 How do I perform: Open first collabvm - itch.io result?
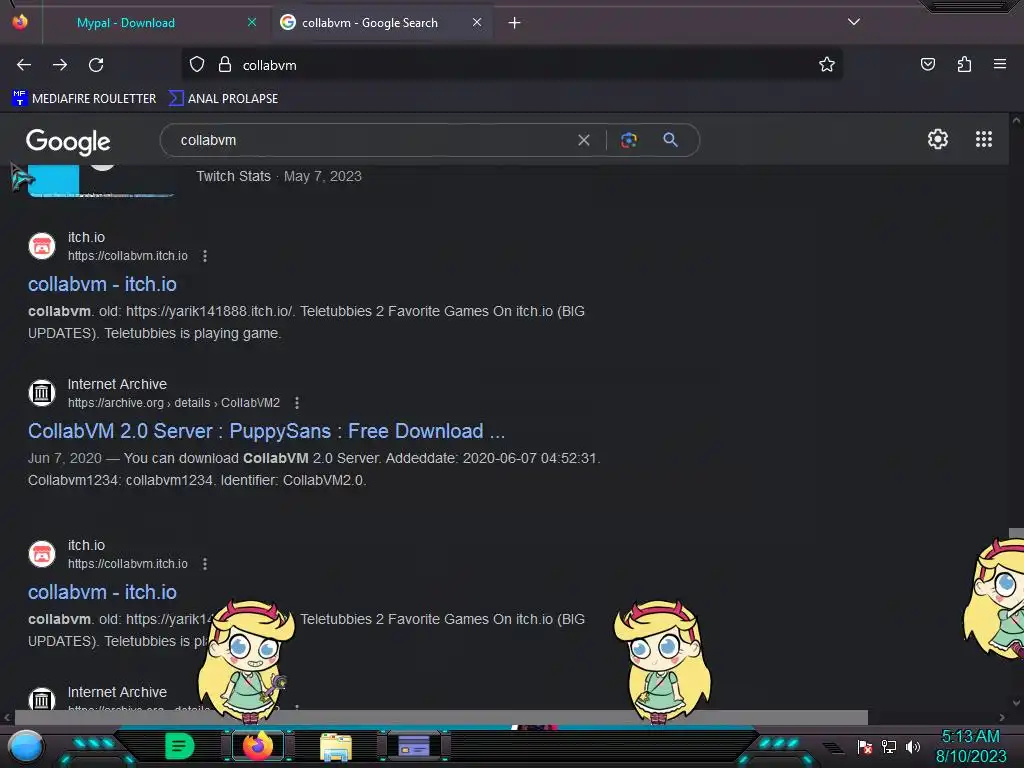(103, 284)
